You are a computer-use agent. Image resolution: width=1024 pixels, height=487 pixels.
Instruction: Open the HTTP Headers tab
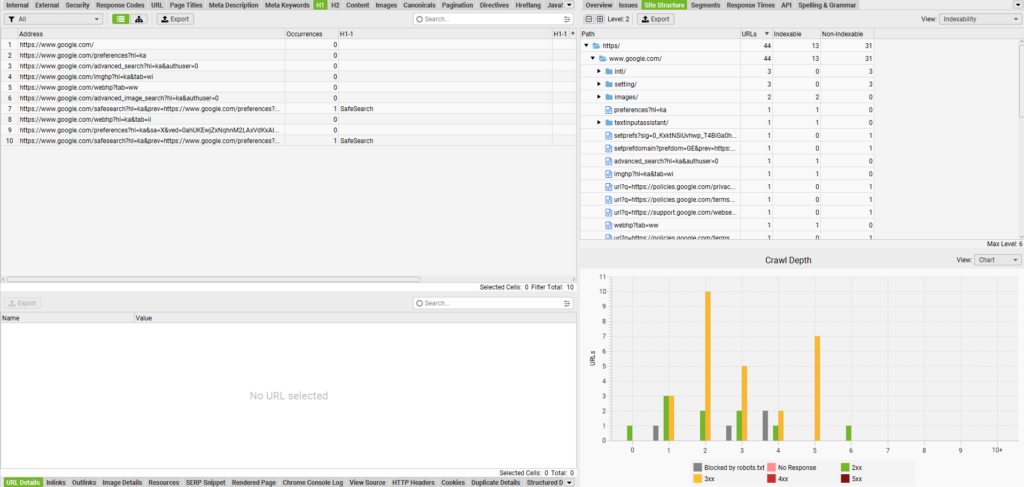pos(413,482)
